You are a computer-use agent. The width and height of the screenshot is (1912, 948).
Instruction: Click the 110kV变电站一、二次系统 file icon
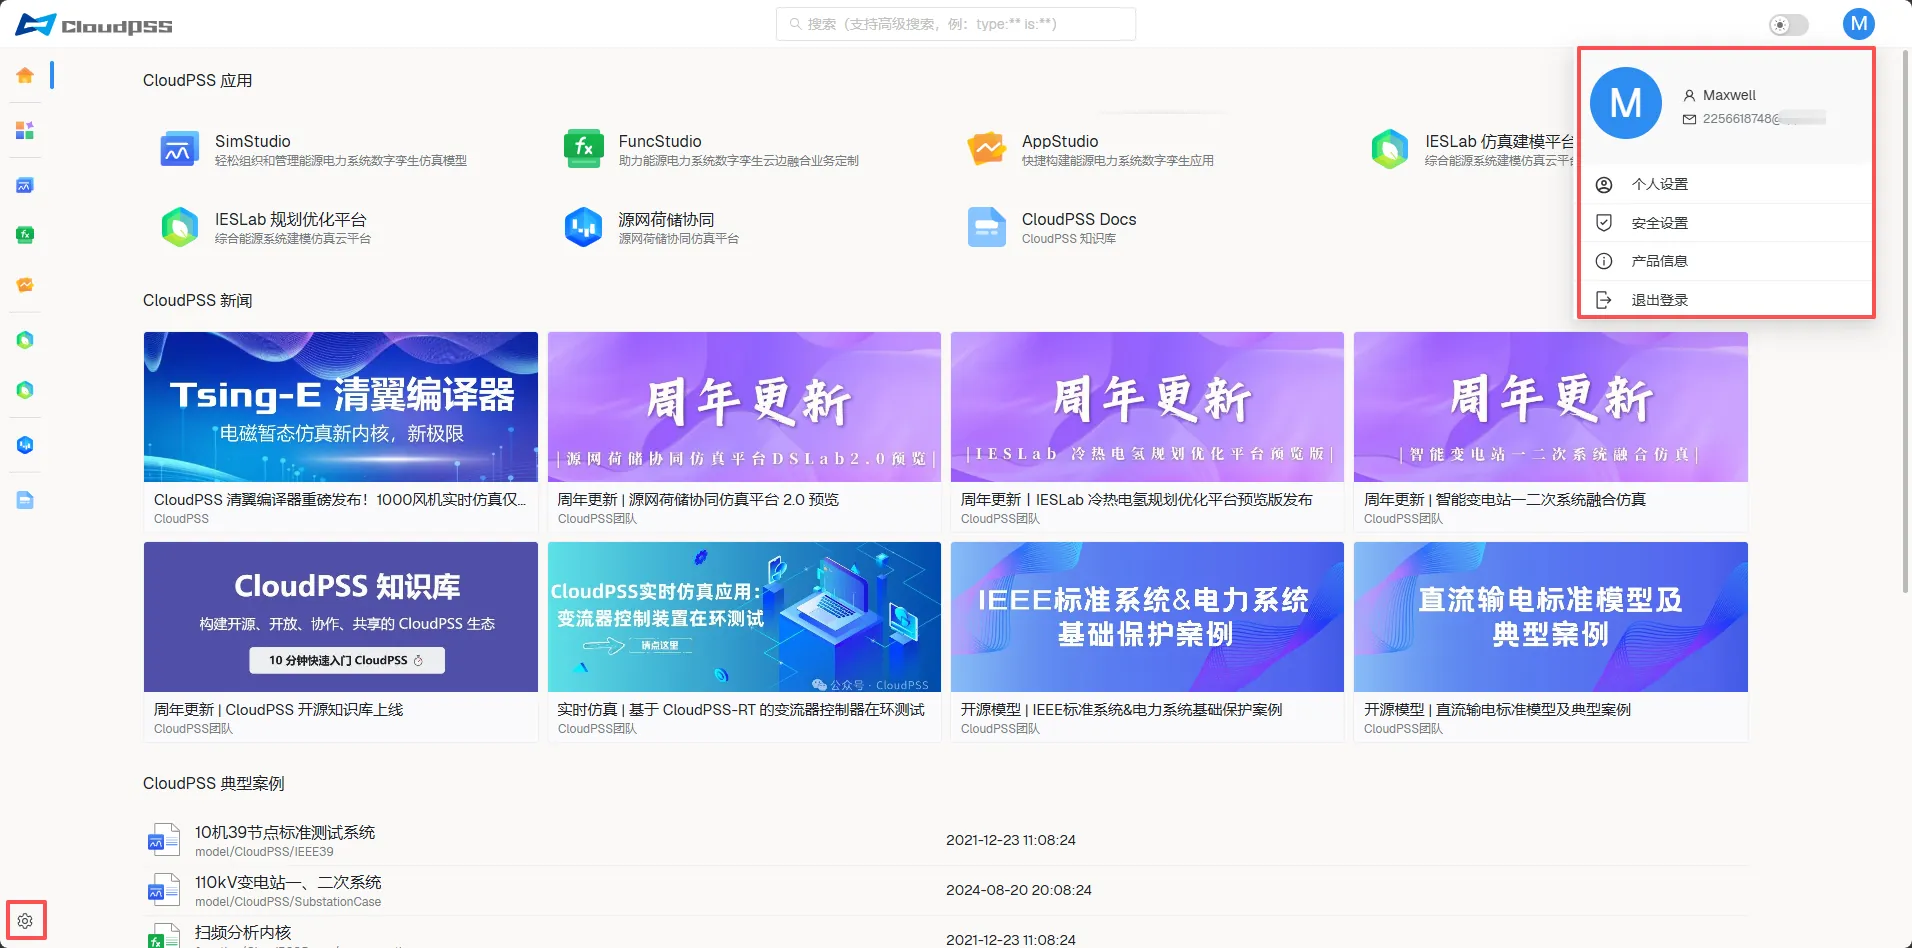coord(163,890)
